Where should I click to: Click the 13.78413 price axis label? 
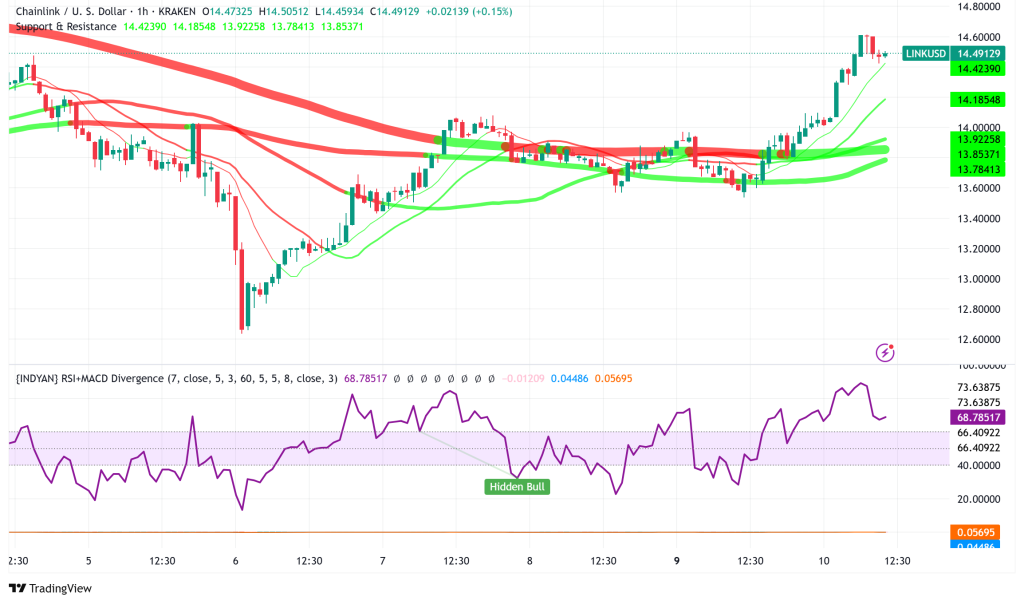[978, 169]
